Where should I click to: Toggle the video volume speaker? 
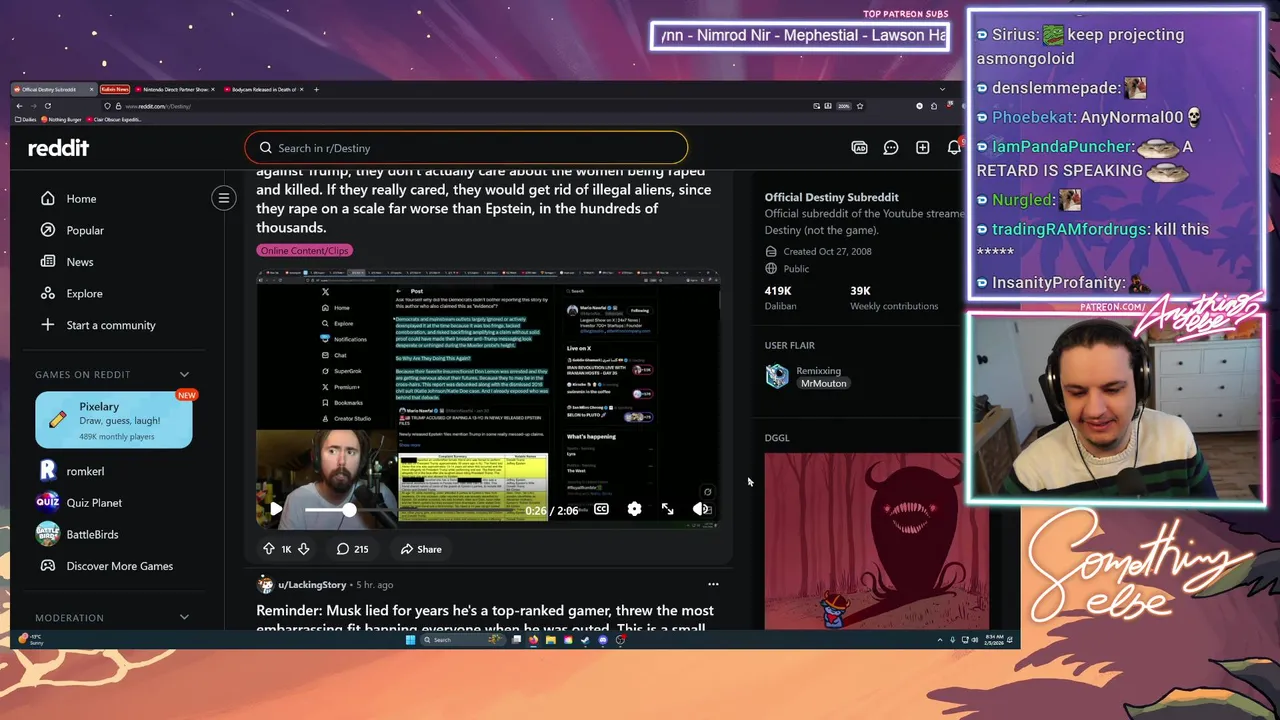click(x=700, y=509)
